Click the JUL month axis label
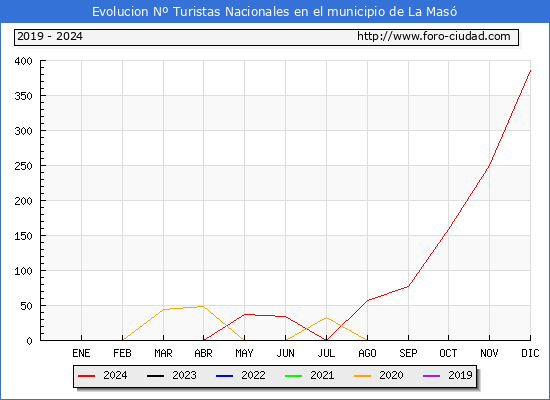The width and height of the screenshot is (550, 400). click(x=327, y=353)
